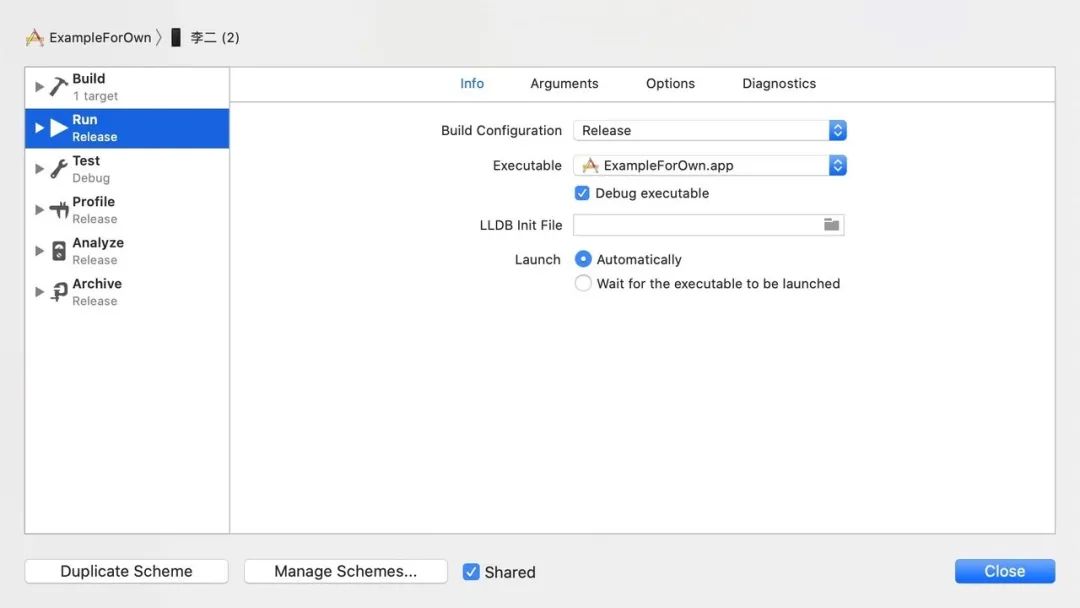Screen dimensions: 1080x608
Task: Open the Diagnostics tab
Action: [779, 84]
